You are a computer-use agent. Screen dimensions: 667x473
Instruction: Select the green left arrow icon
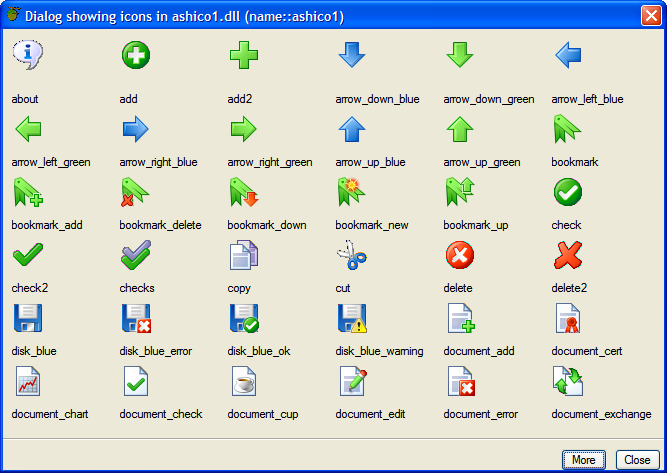[x=28, y=129]
